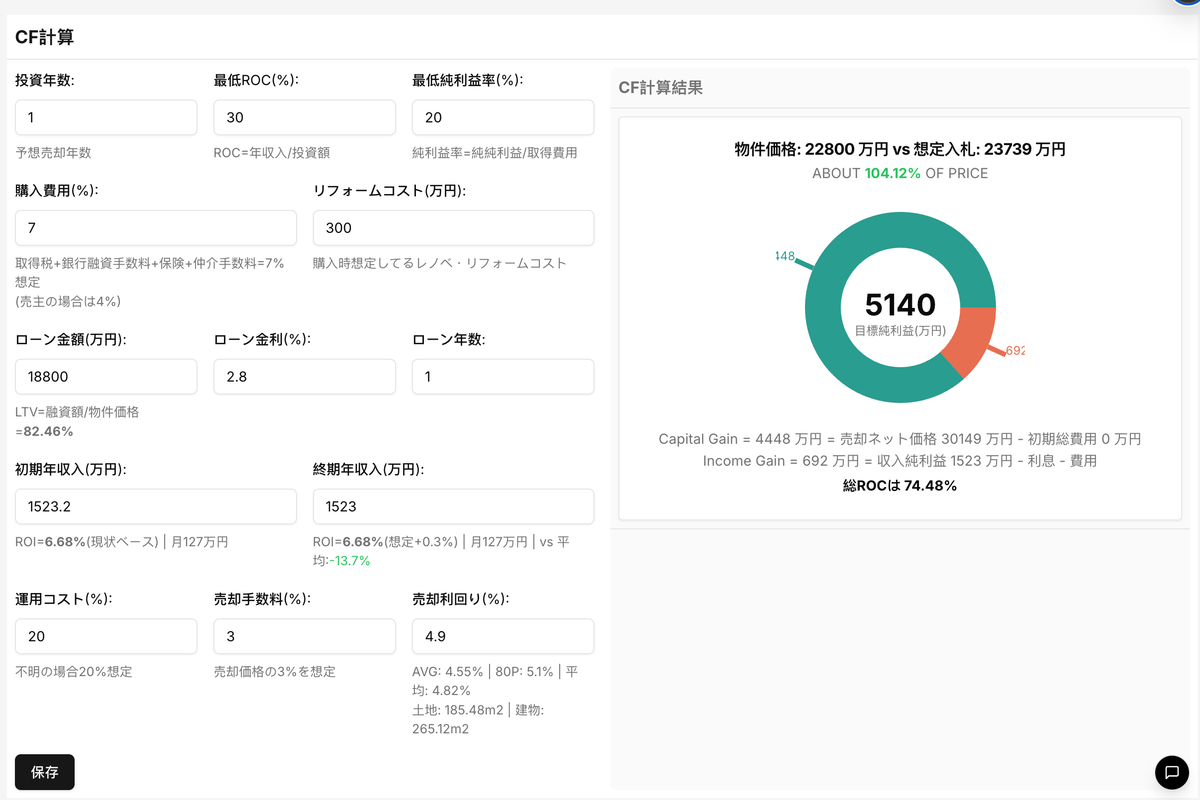Focus the 売却利回り(%) input
The height and width of the screenshot is (800, 1200).
(x=503, y=637)
